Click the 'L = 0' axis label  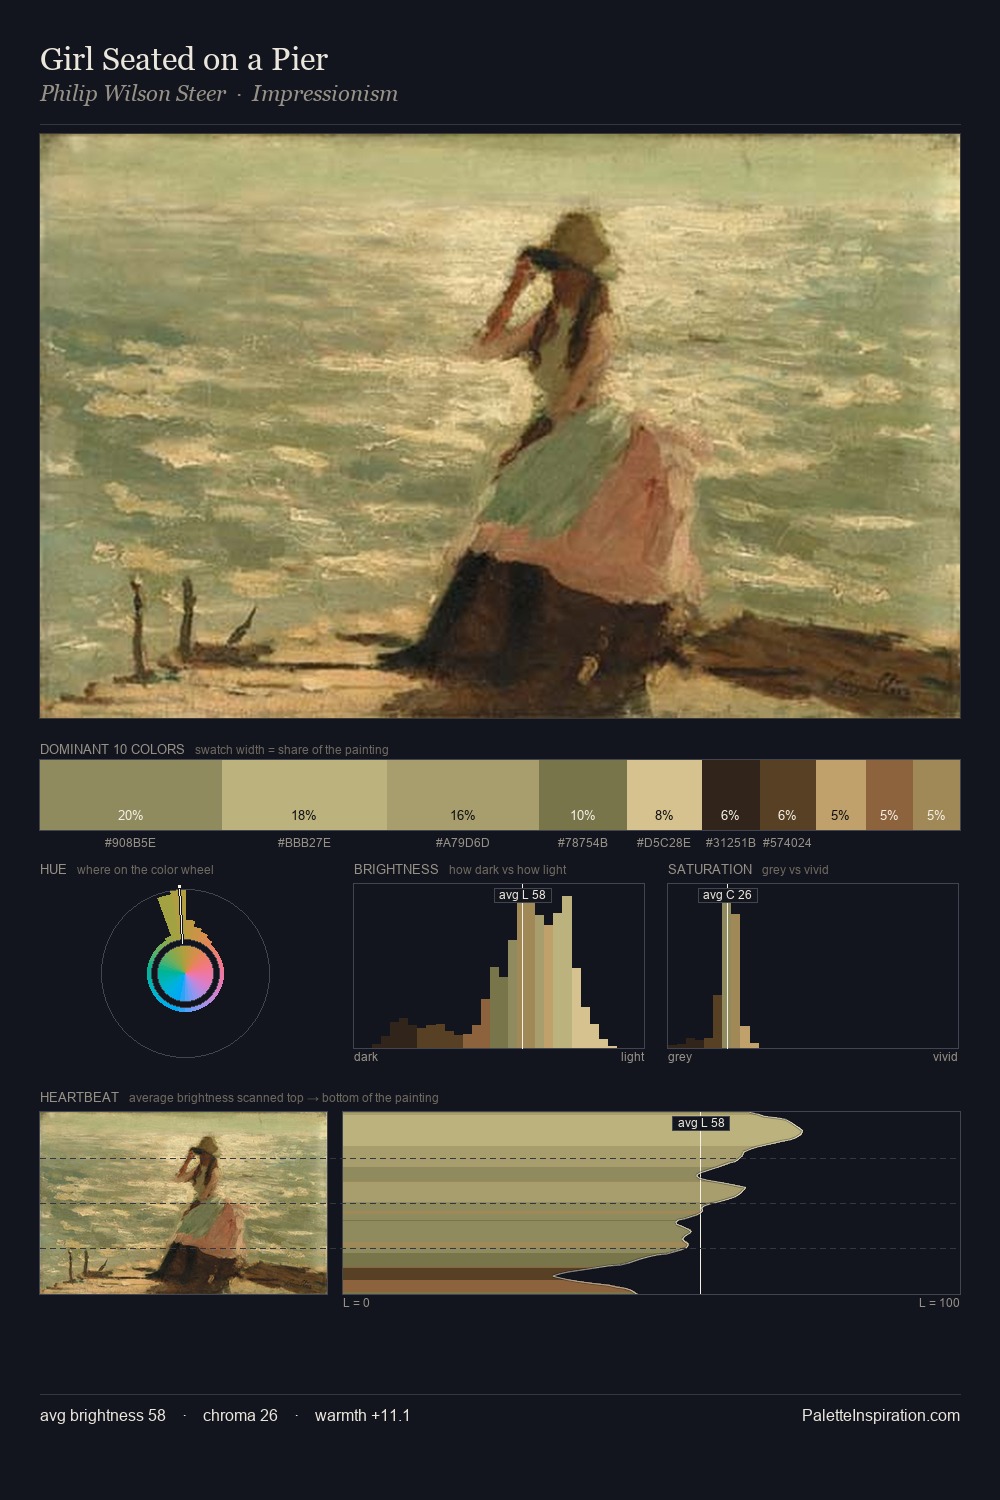[357, 1303]
